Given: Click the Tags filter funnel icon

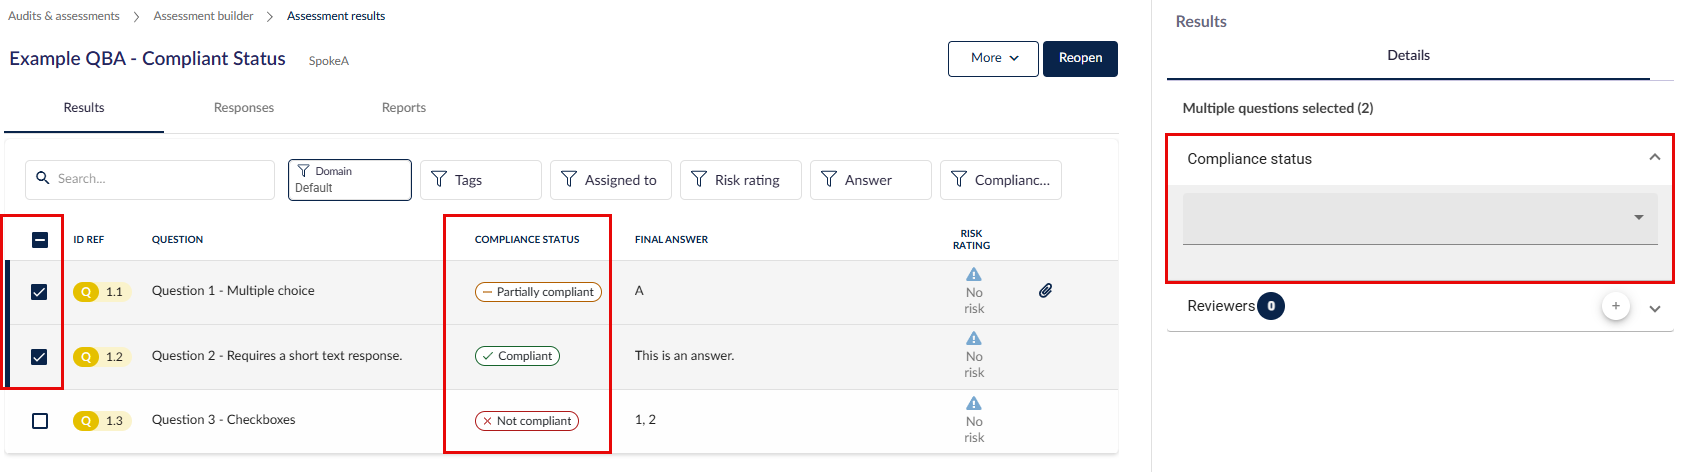Looking at the screenshot, I should [x=439, y=179].
